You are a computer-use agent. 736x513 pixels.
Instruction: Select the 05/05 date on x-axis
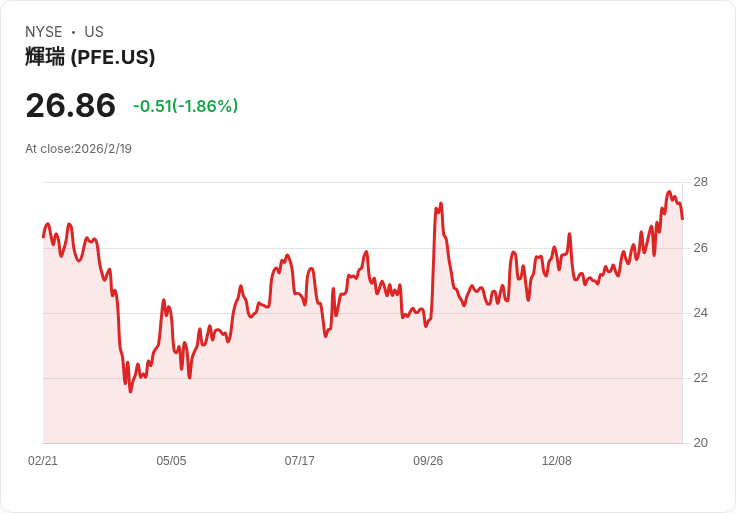pos(171,461)
